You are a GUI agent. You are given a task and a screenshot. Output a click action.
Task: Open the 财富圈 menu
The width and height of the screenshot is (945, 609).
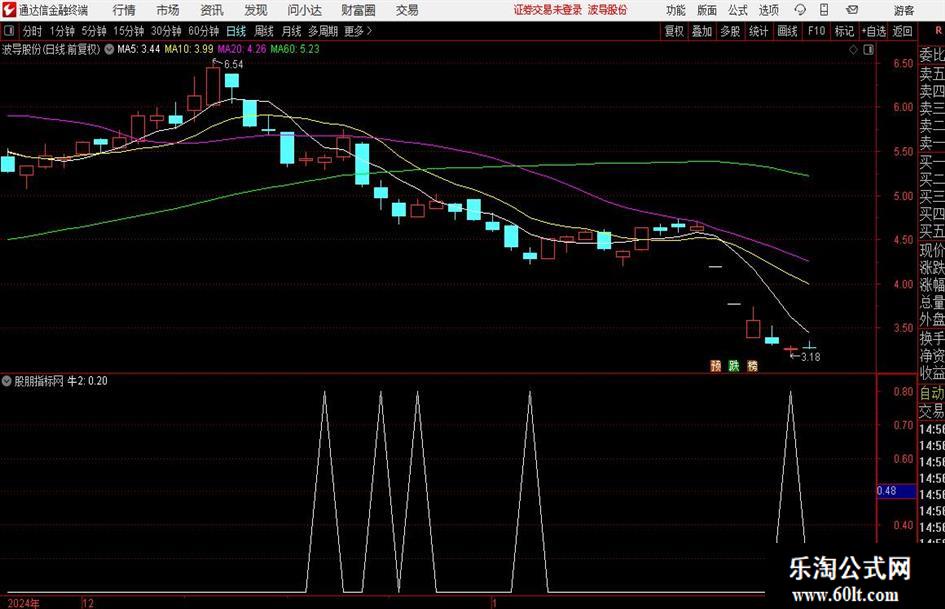point(358,10)
